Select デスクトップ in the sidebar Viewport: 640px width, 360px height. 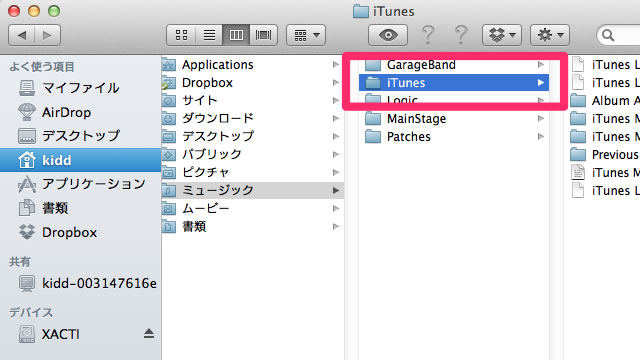tap(80, 136)
